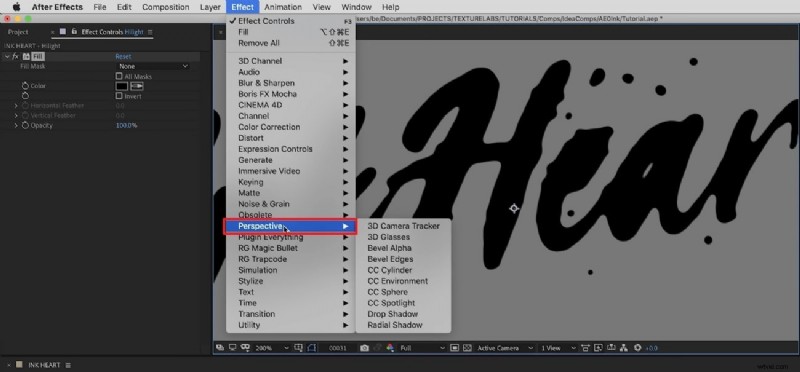Screen dimensions: 800x372
Task: Open the black Color swatch picker
Action: 121,86
